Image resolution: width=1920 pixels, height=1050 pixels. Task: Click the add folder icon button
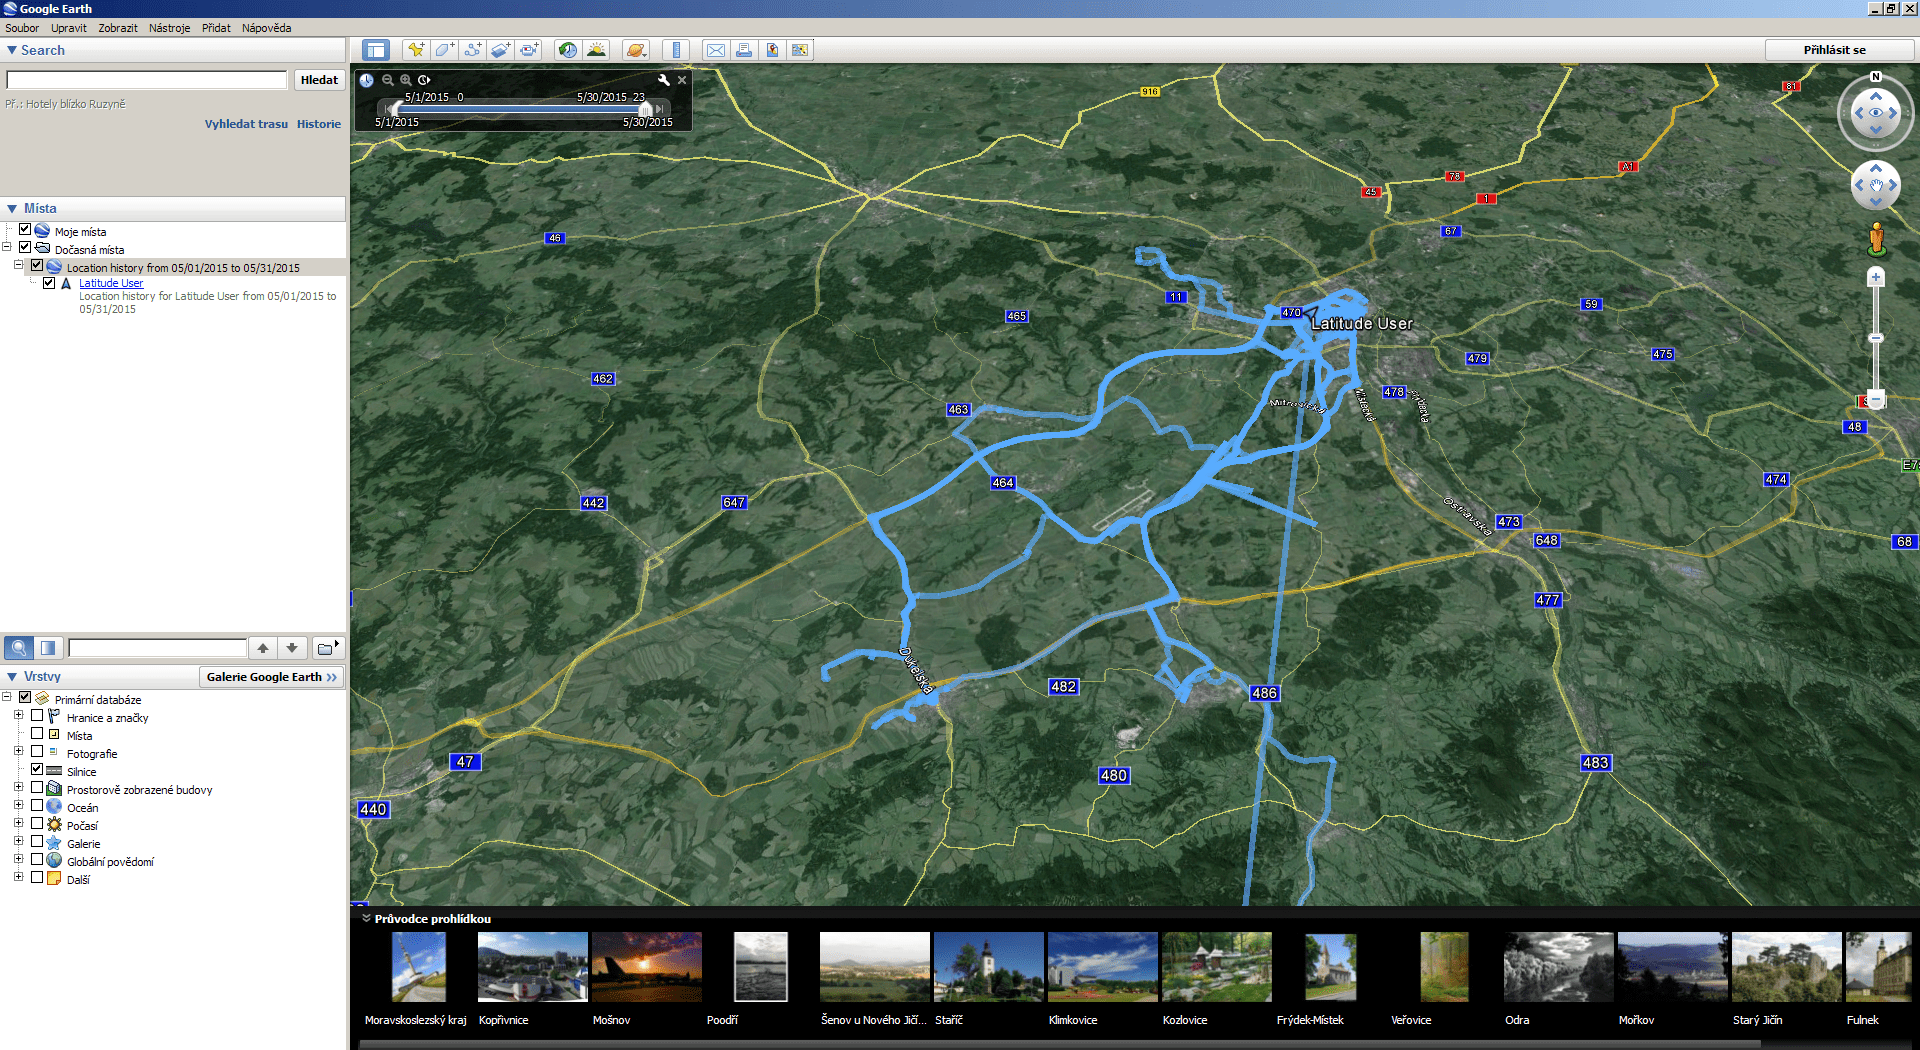[328, 648]
